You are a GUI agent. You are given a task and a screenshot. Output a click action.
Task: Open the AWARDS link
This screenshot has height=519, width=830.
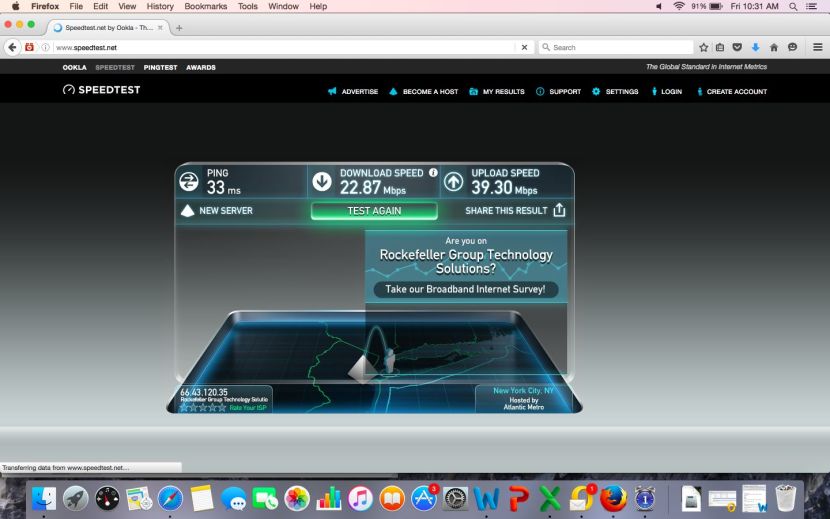(x=201, y=68)
